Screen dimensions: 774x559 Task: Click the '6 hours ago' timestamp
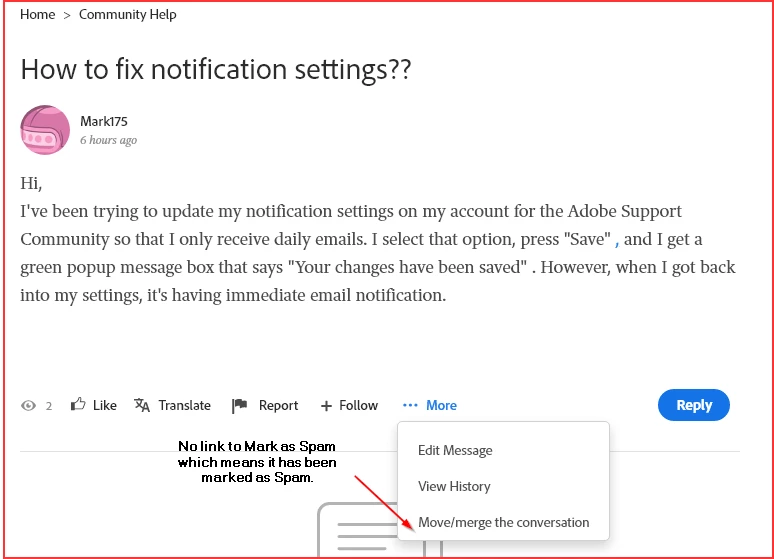click(x=109, y=140)
